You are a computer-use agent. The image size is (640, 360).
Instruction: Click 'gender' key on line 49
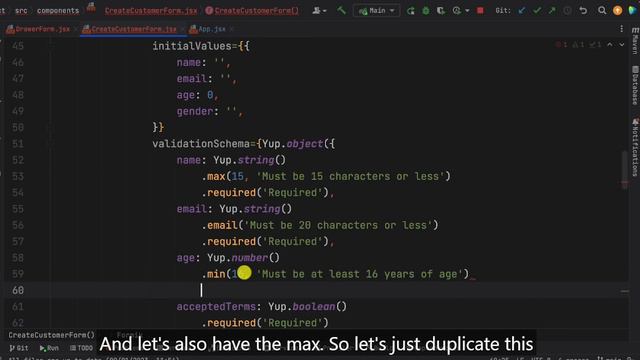(x=195, y=111)
